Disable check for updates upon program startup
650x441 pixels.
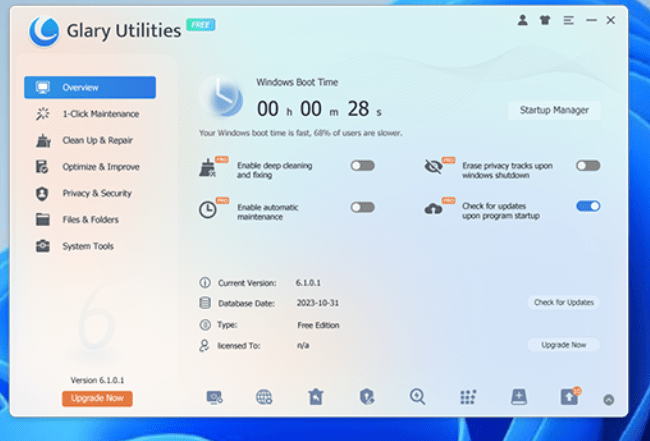point(588,206)
